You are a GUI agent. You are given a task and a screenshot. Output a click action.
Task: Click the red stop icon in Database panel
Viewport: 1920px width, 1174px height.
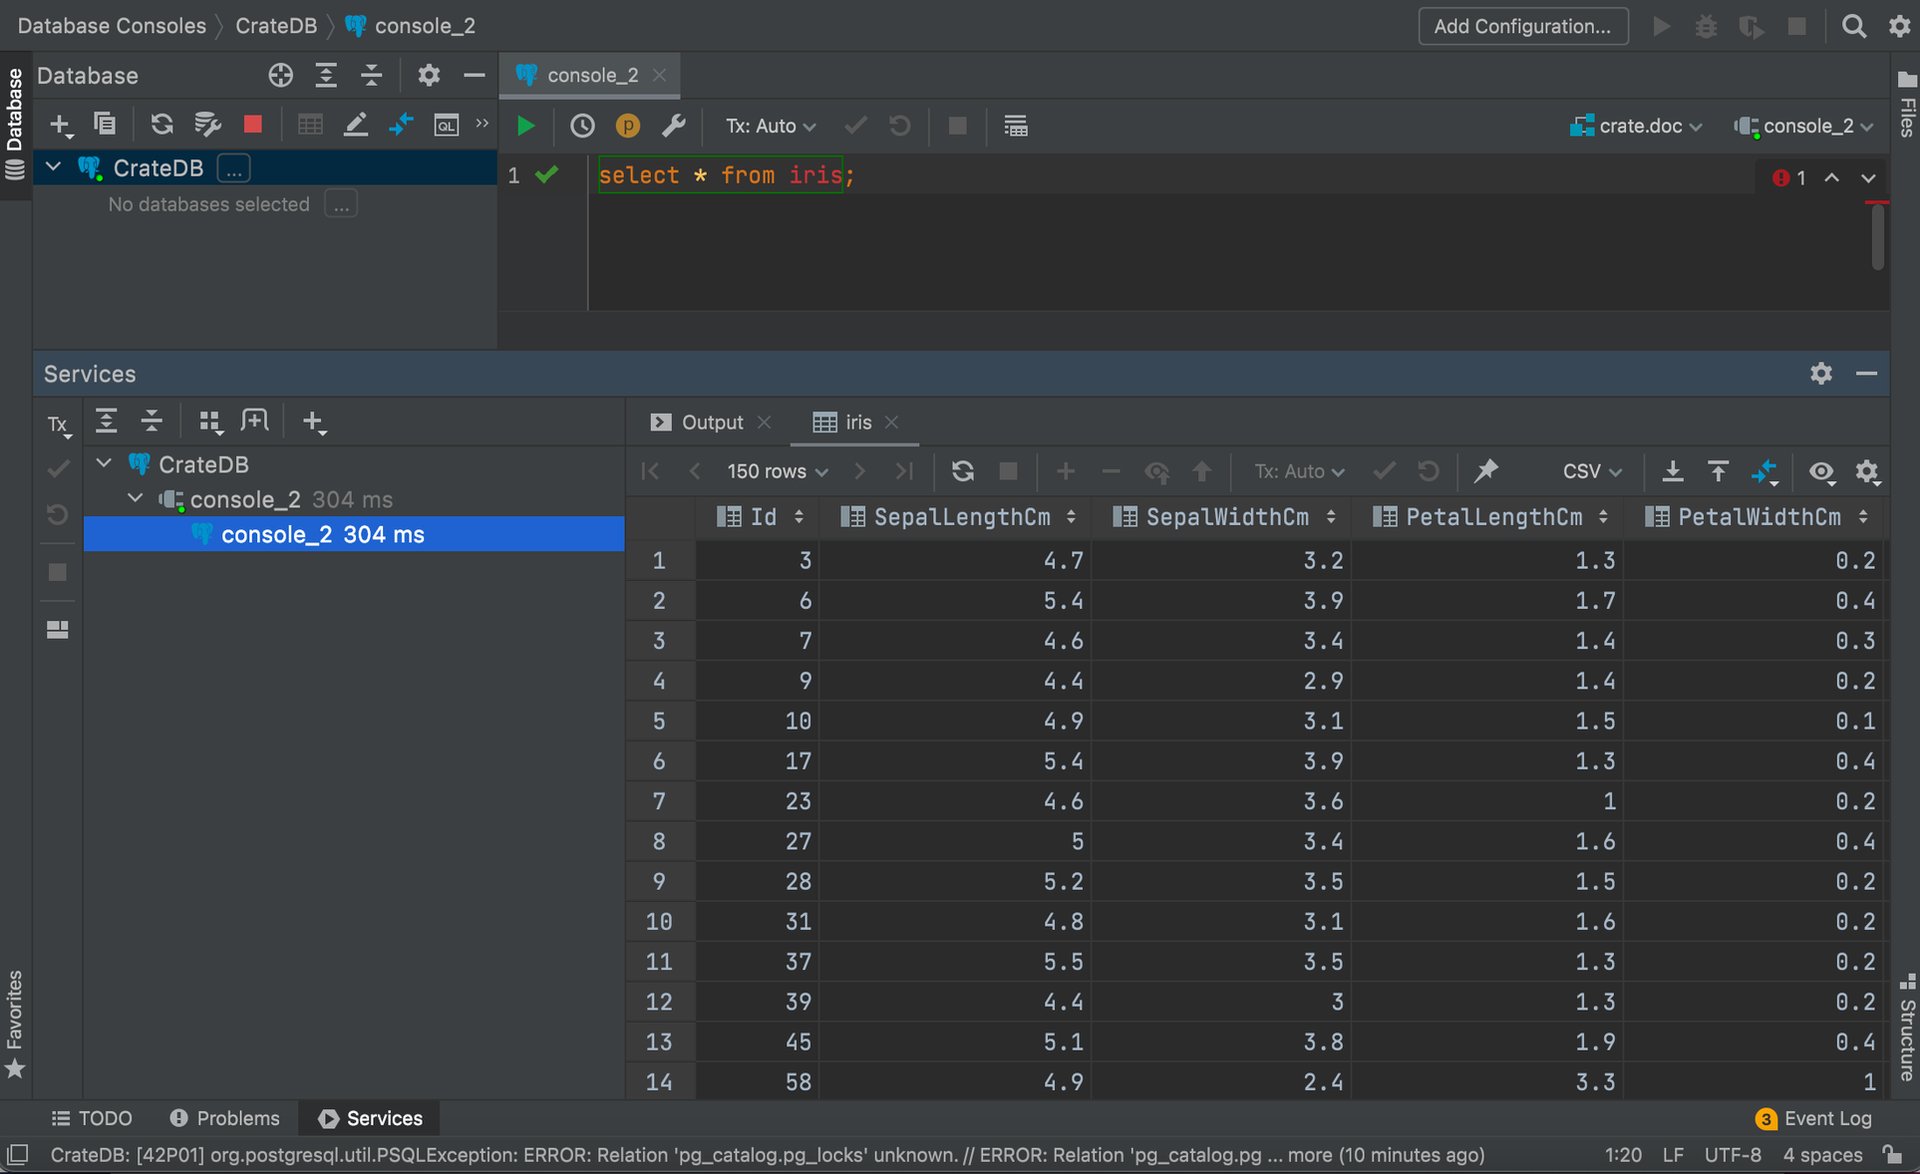pos(252,124)
